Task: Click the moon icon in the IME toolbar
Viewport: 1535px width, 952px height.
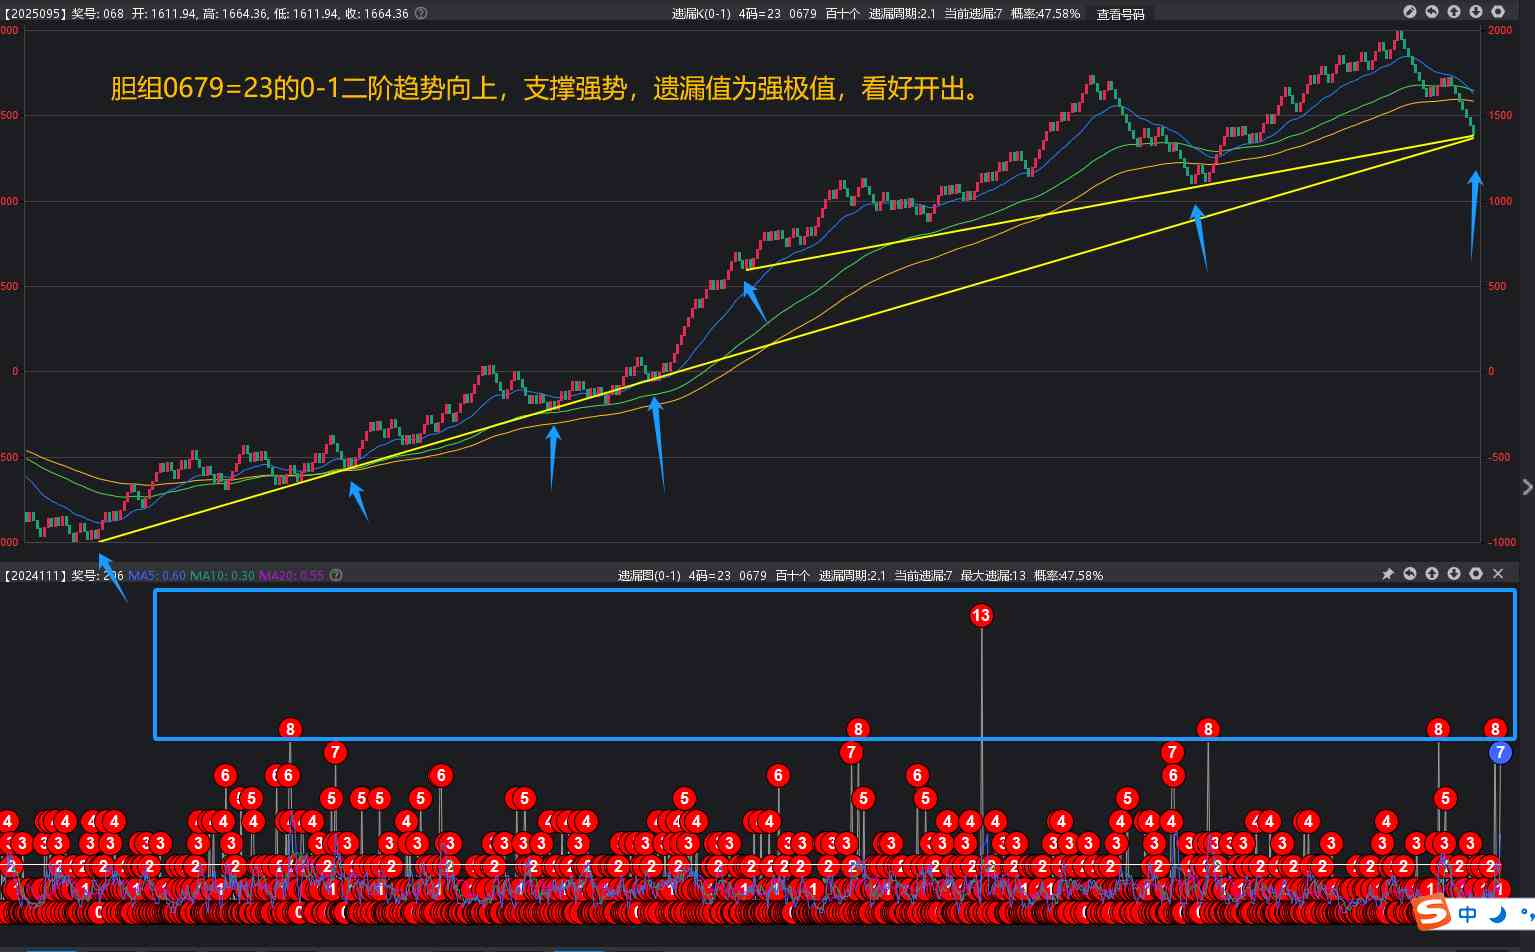Action: 1498,913
